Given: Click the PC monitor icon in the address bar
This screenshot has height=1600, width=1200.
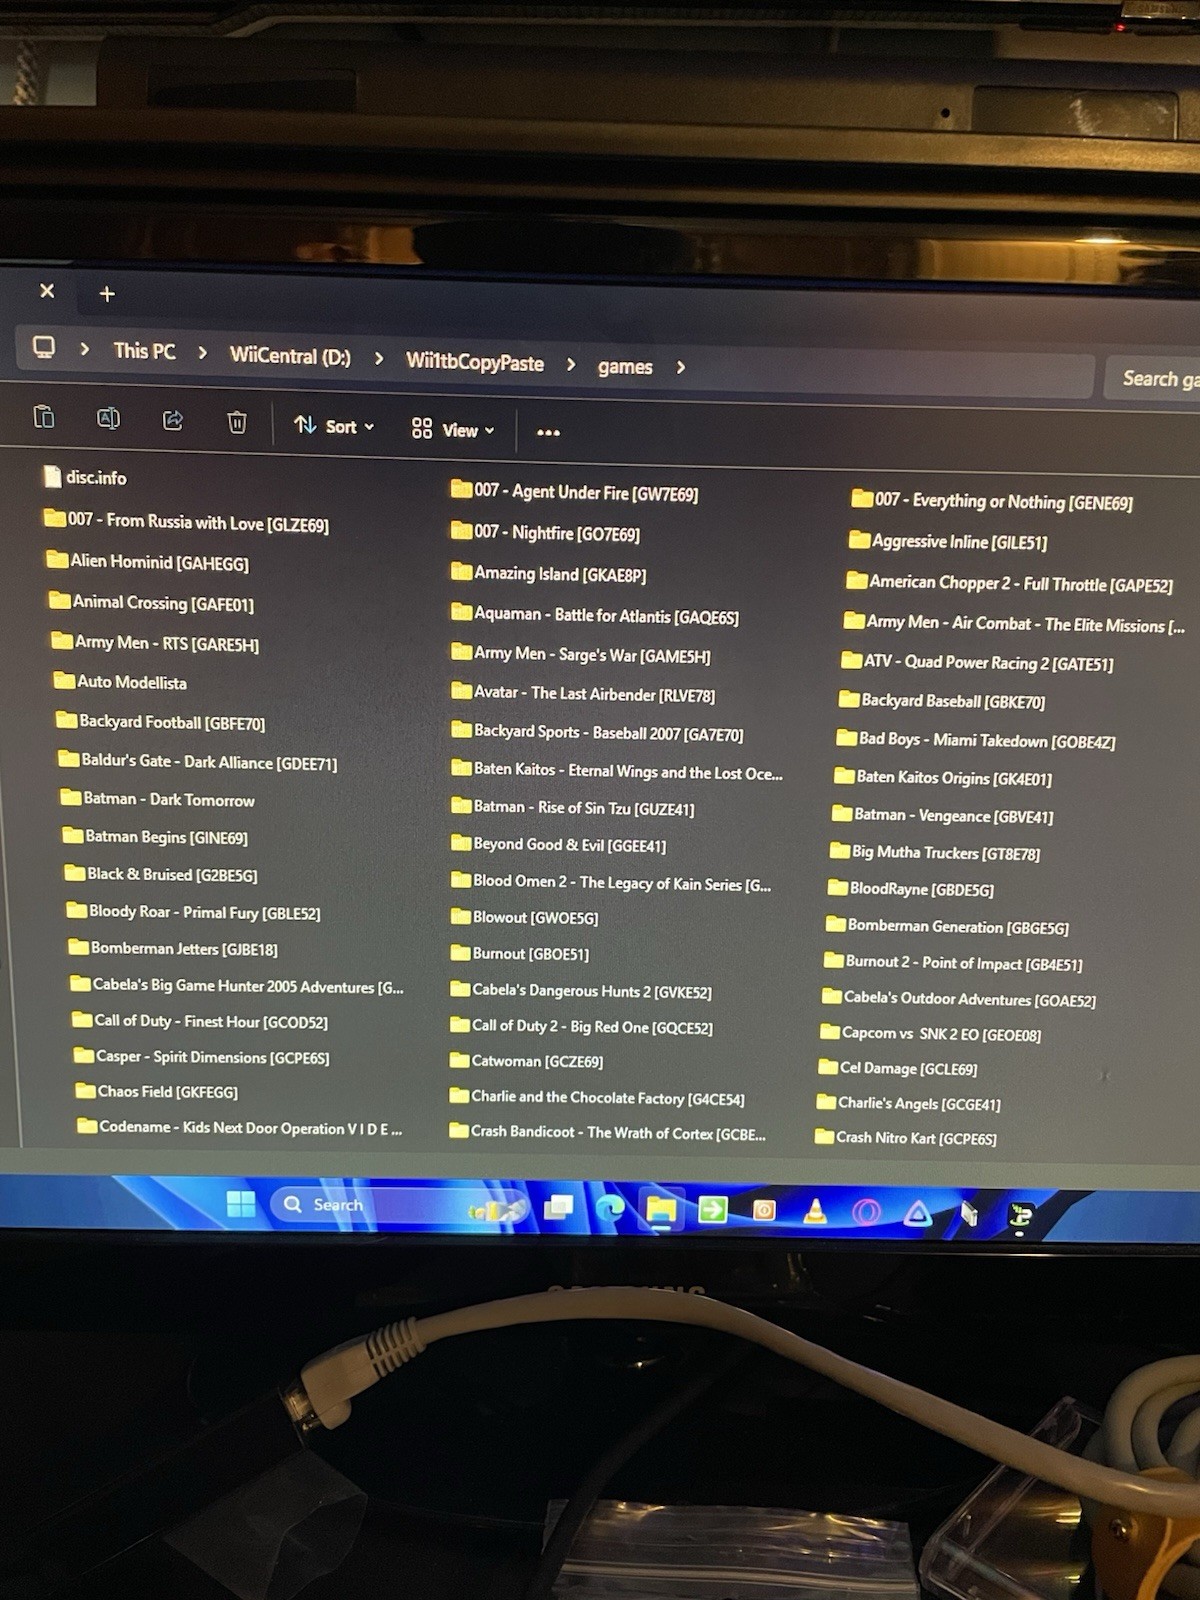Looking at the screenshot, I should point(44,347).
